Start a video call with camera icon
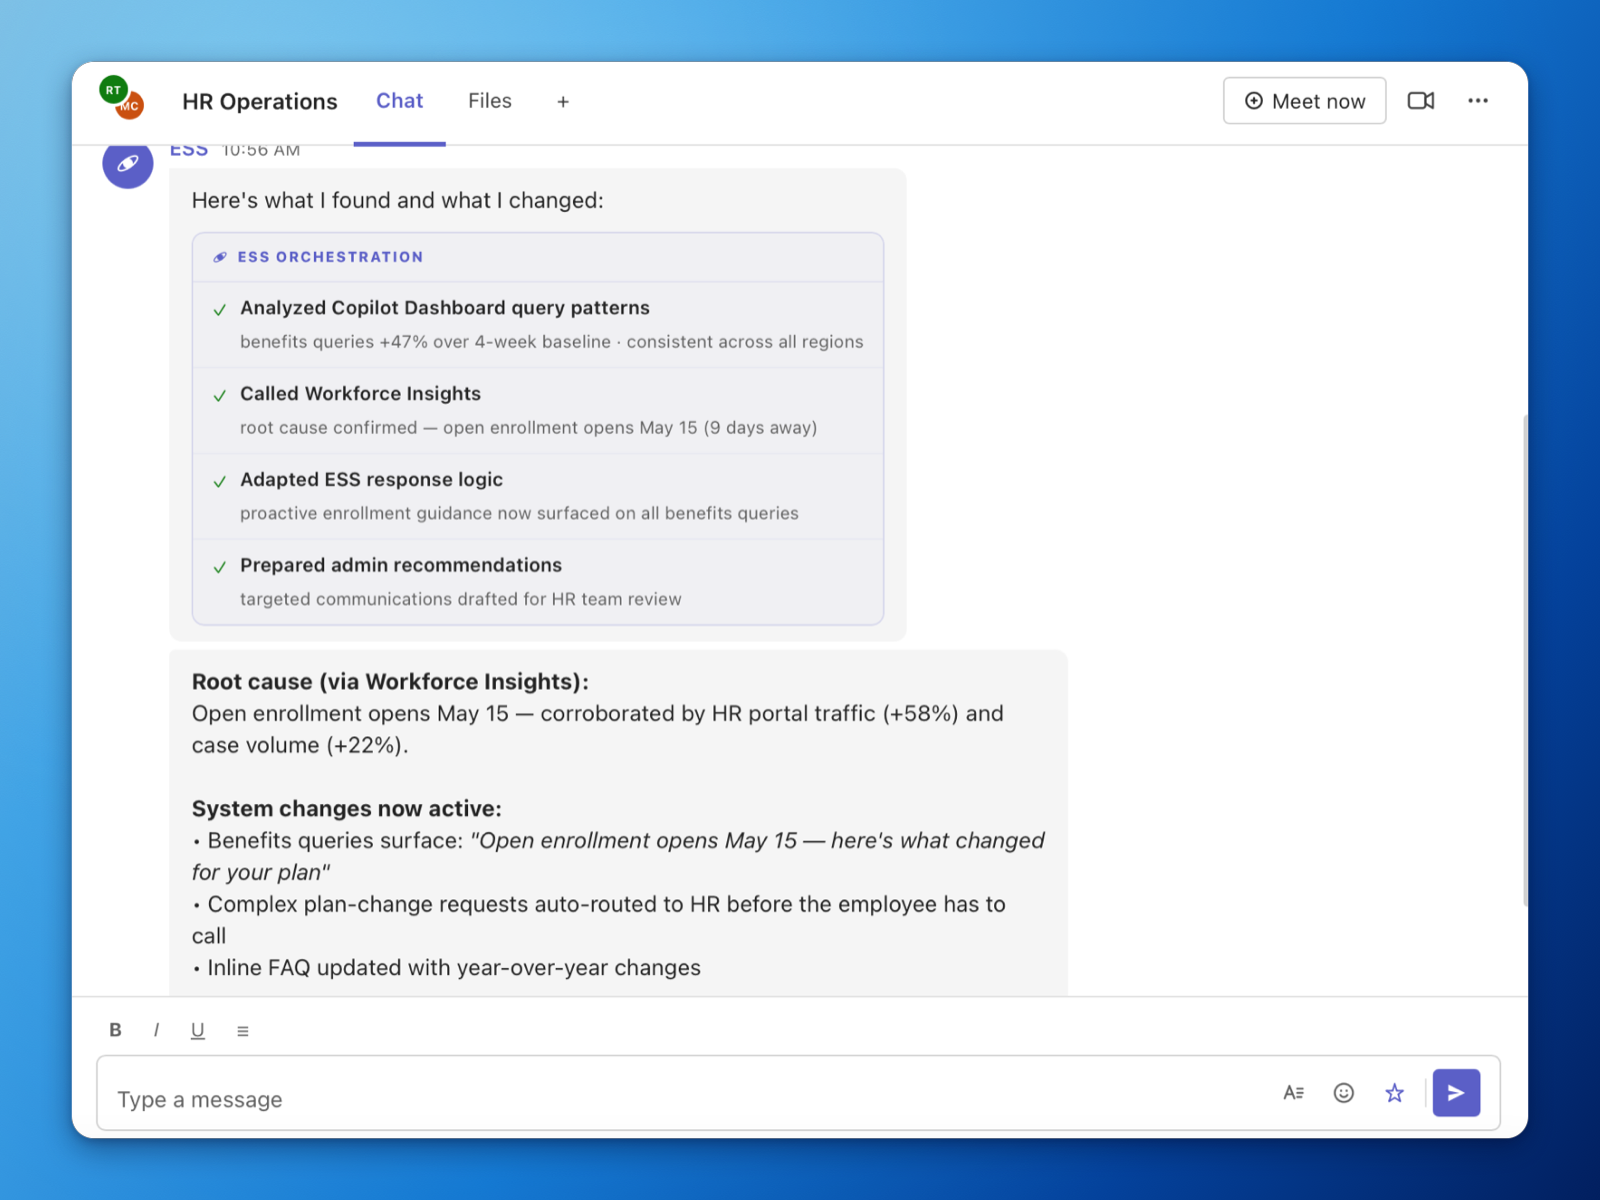 point(1421,101)
